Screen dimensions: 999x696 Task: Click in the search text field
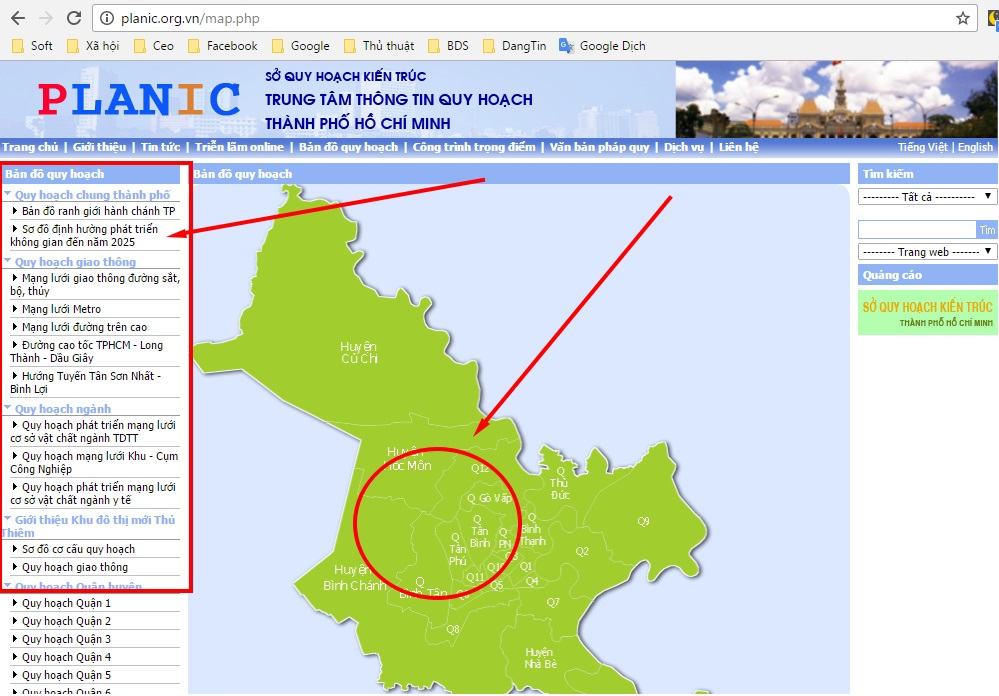point(916,229)
